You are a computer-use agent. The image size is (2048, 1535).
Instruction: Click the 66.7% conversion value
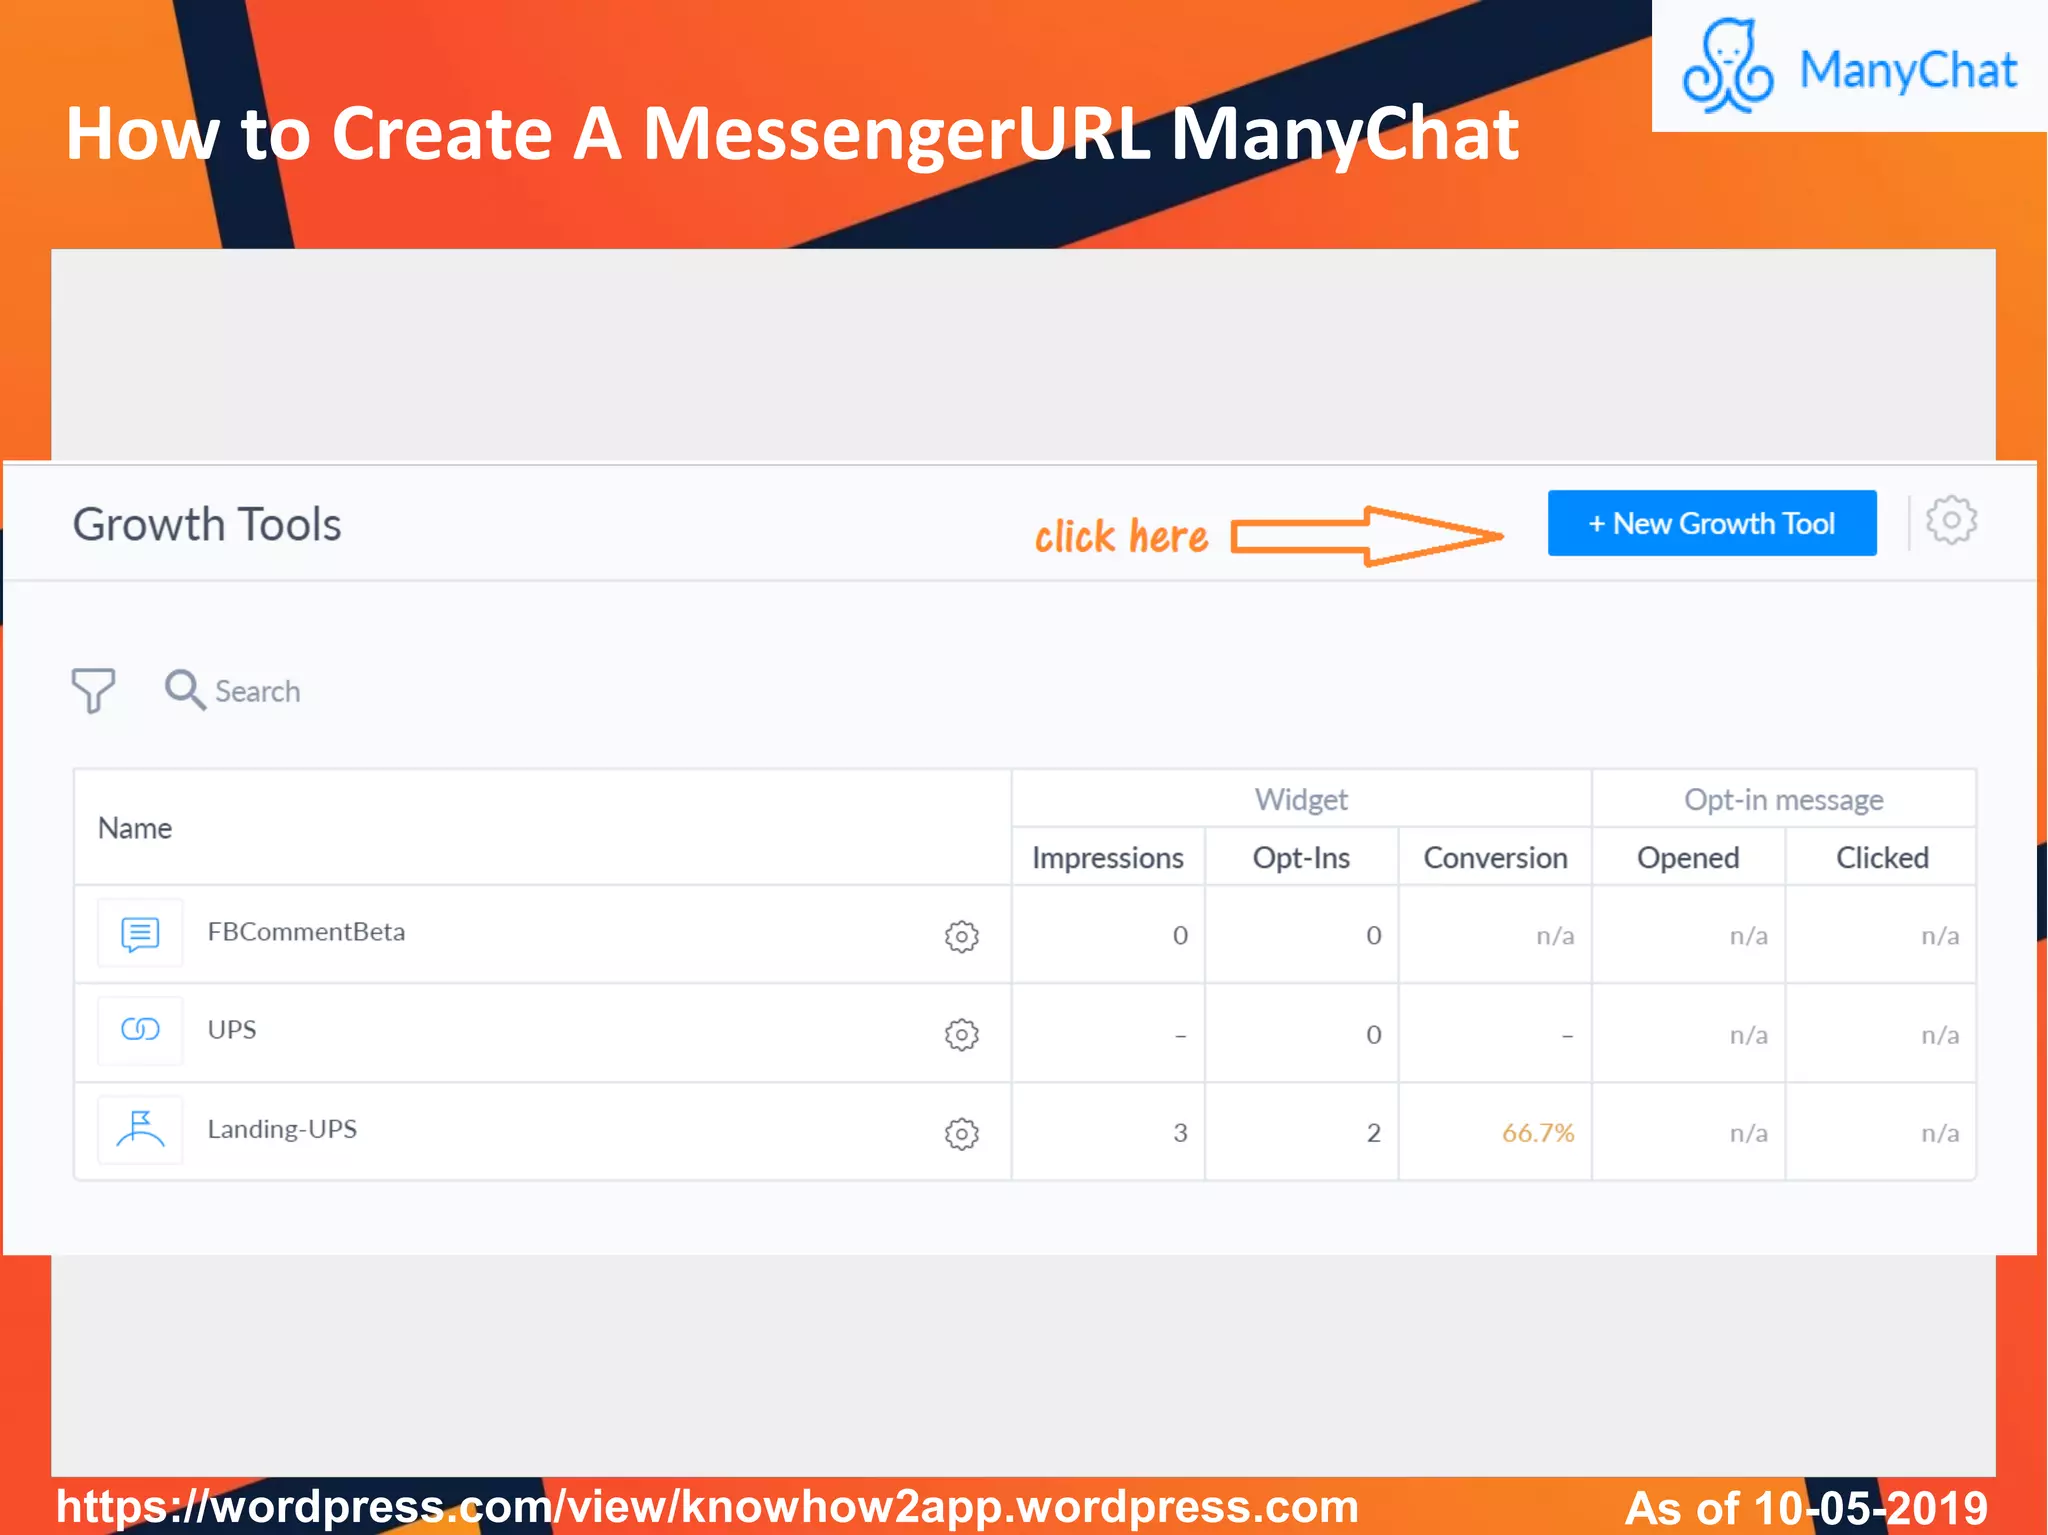tap(1537, 1133)
